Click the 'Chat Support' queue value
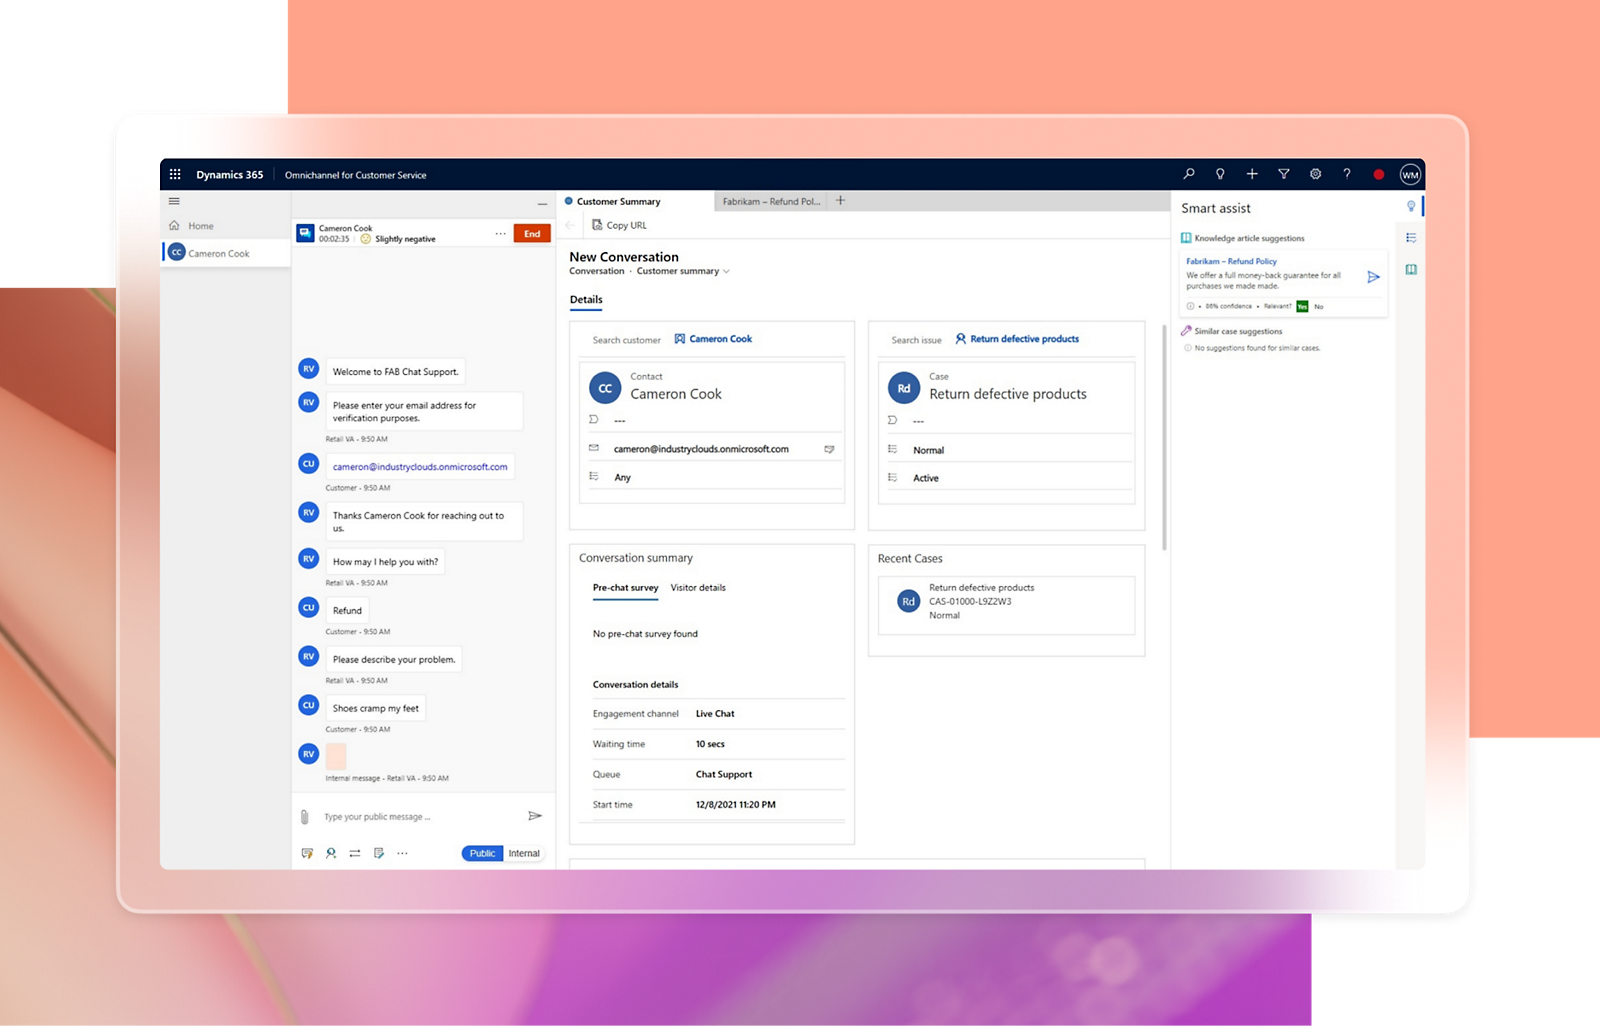The image size is (1600, 1026). coord(724,775)
